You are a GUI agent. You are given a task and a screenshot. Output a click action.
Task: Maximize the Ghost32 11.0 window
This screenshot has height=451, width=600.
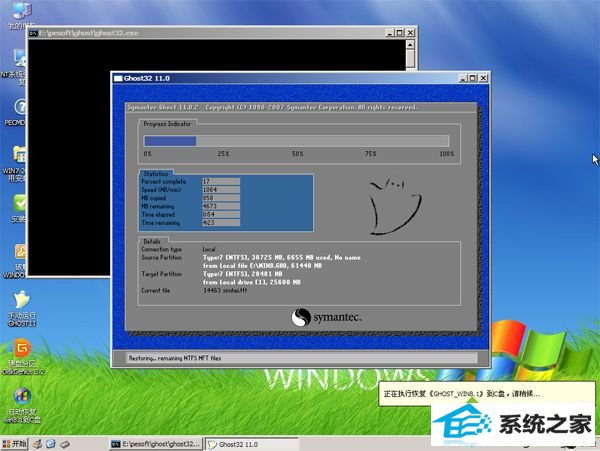[473, 78]
